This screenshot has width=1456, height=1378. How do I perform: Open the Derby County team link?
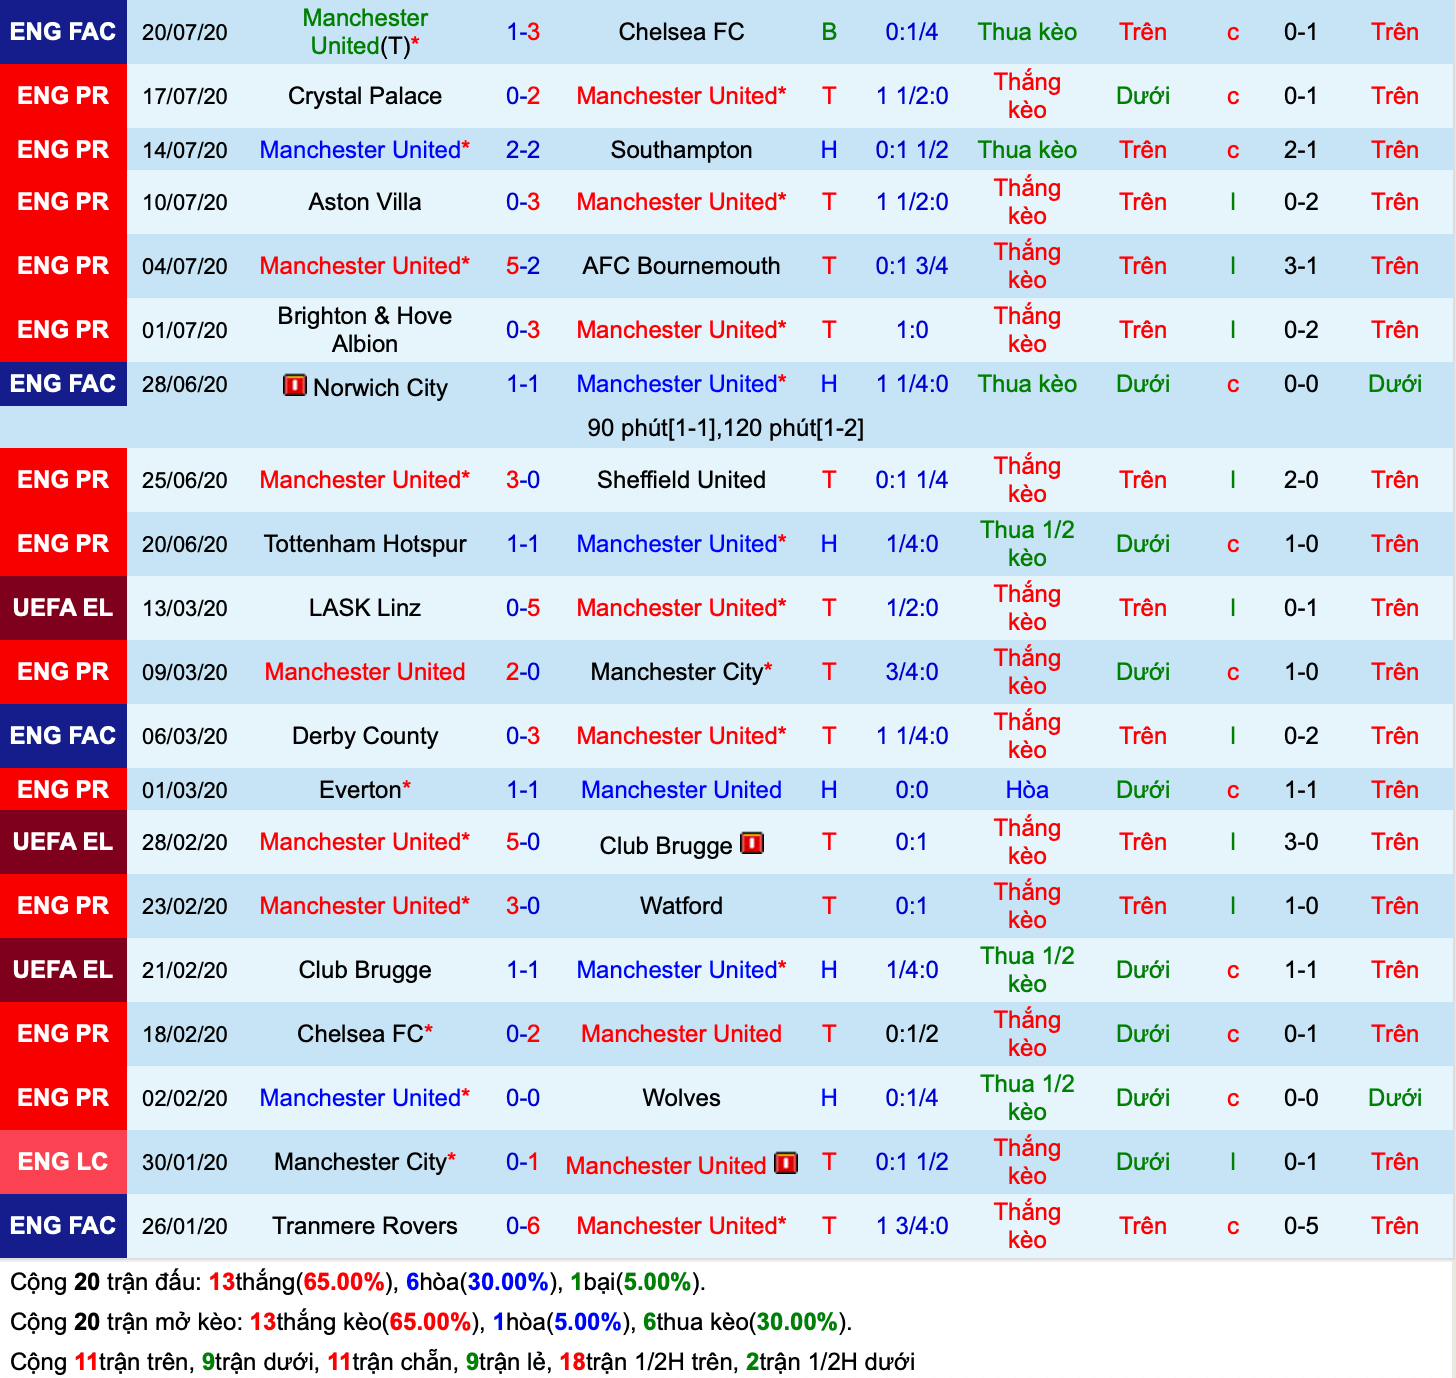pos(365,736)
